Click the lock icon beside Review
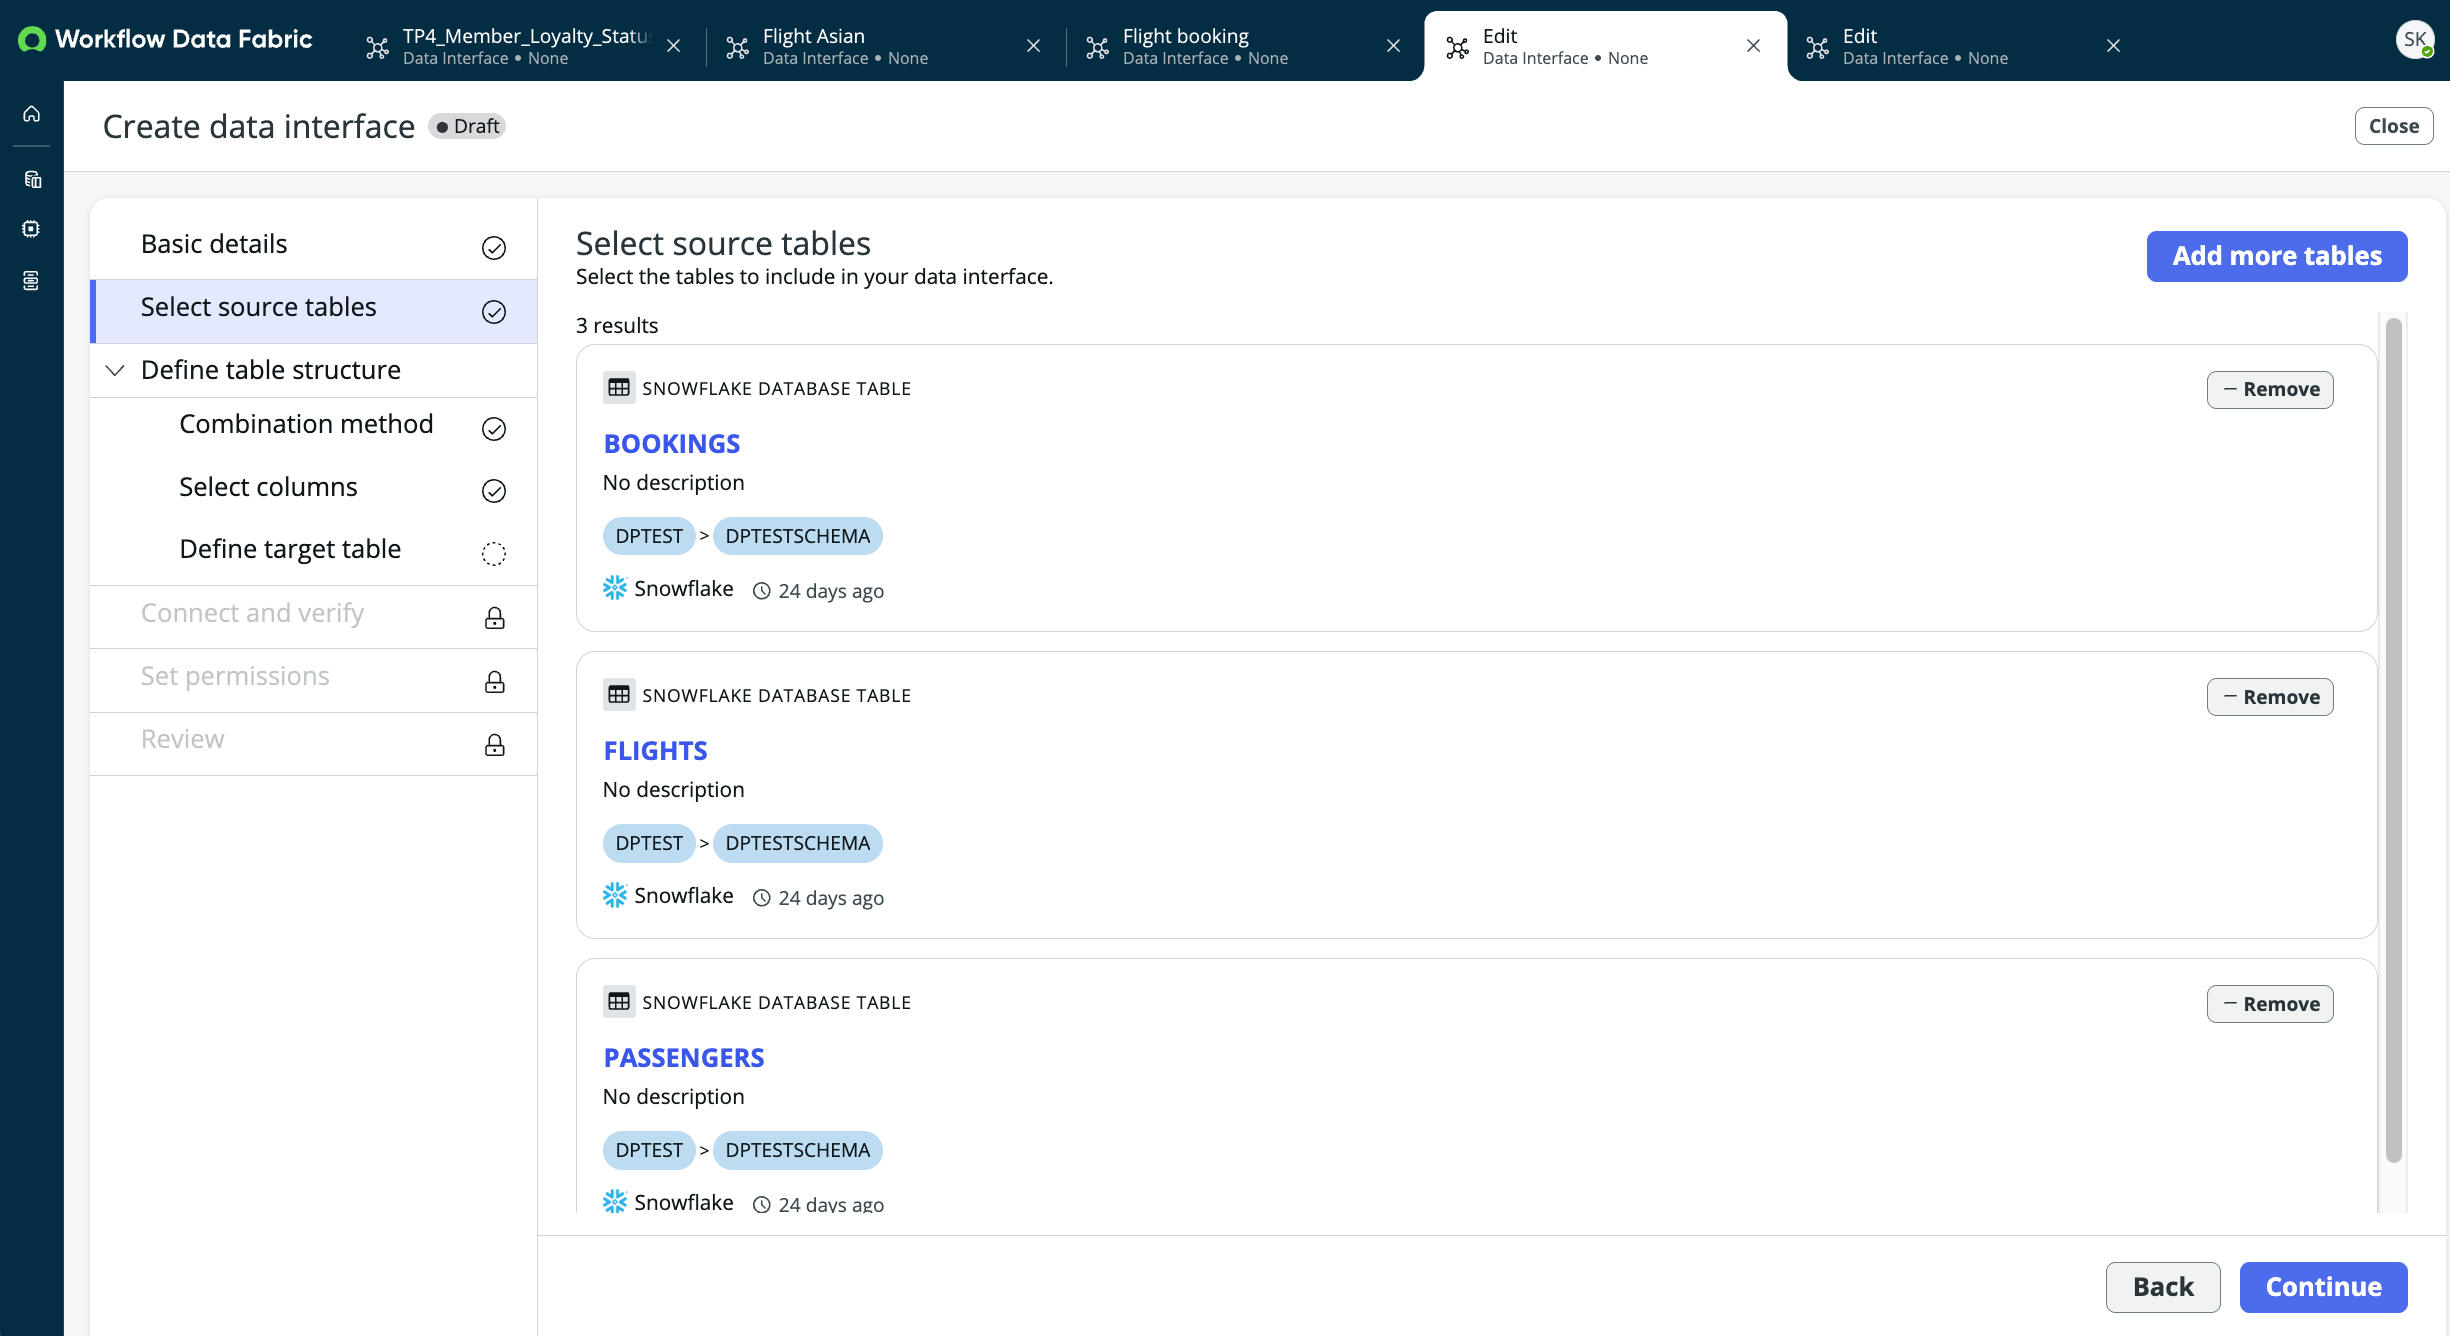Viewport: 2450px width, 1336px height. pos(494,745)
